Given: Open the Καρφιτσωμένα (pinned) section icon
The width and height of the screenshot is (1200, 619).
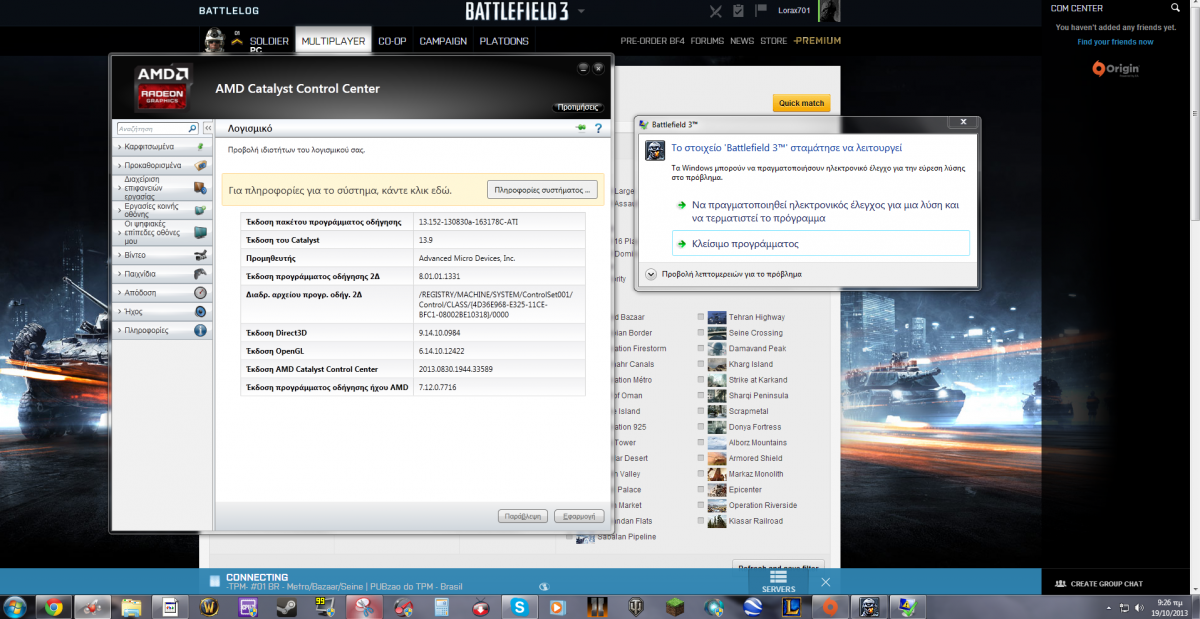Looking at the screenshot, I should pos(200,146).
